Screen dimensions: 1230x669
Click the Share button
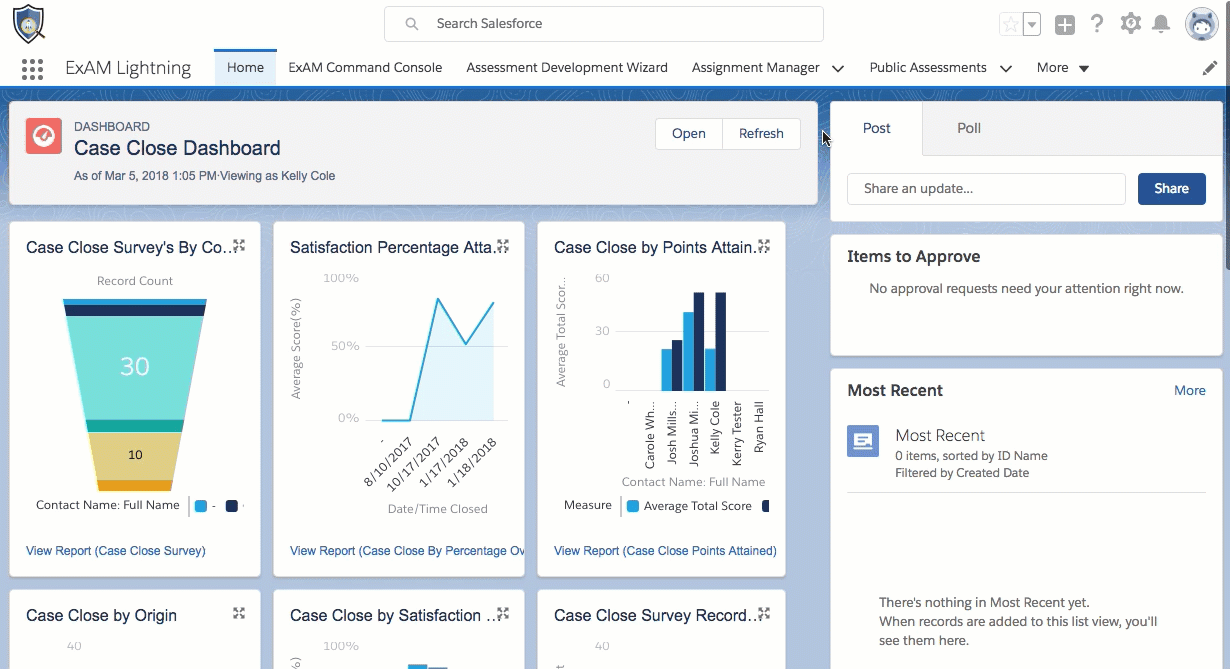pos(1172,189)
